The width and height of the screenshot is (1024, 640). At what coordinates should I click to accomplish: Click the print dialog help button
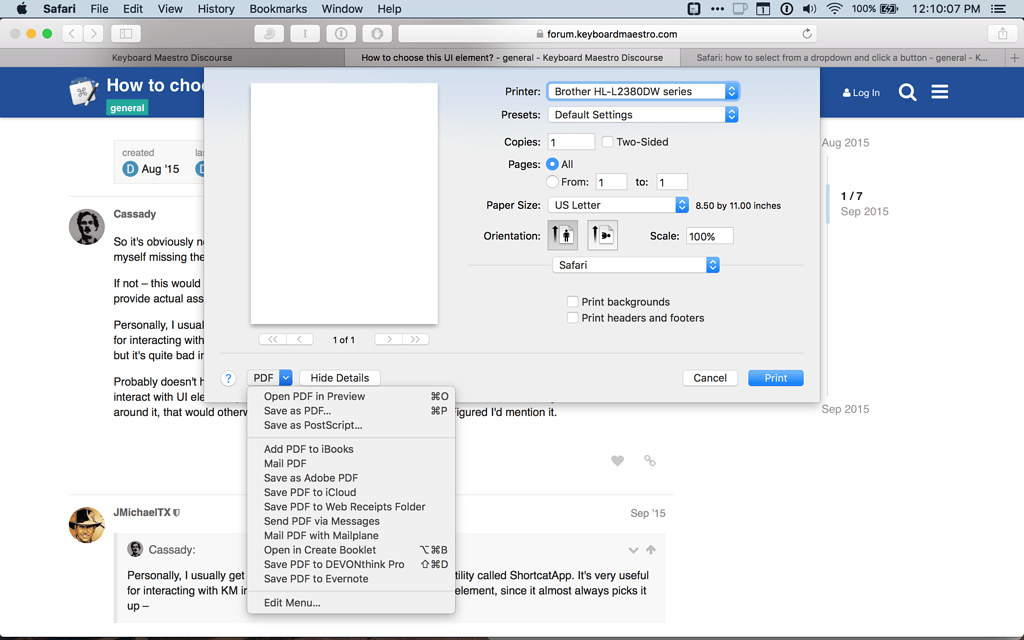(x=228, y=378)
